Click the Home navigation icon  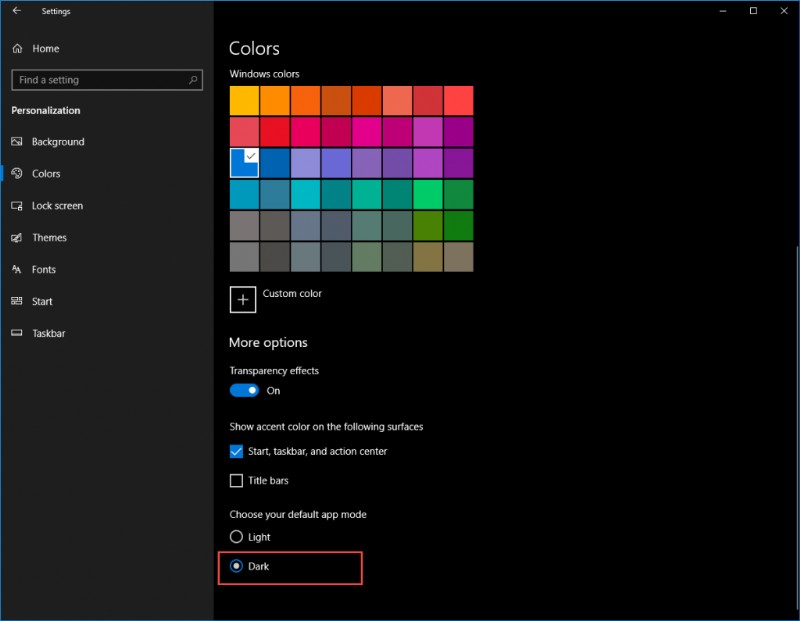click(16, 48)
